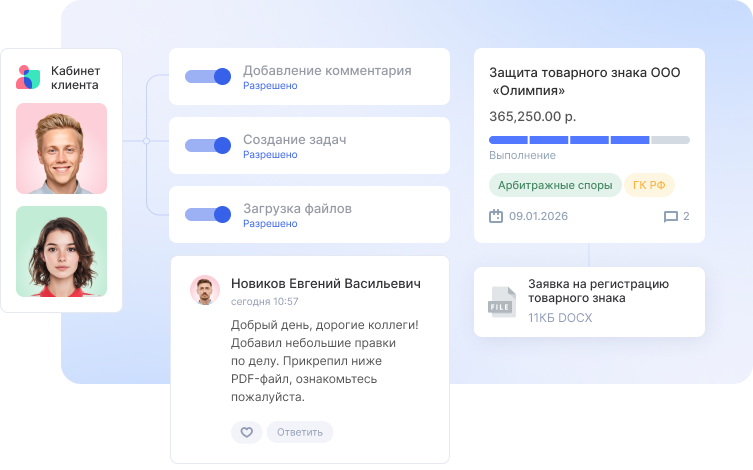This screenshot has width=753, height=470.
Task: Turn off the Загрузка файлов switch
Action: [208, 215]
